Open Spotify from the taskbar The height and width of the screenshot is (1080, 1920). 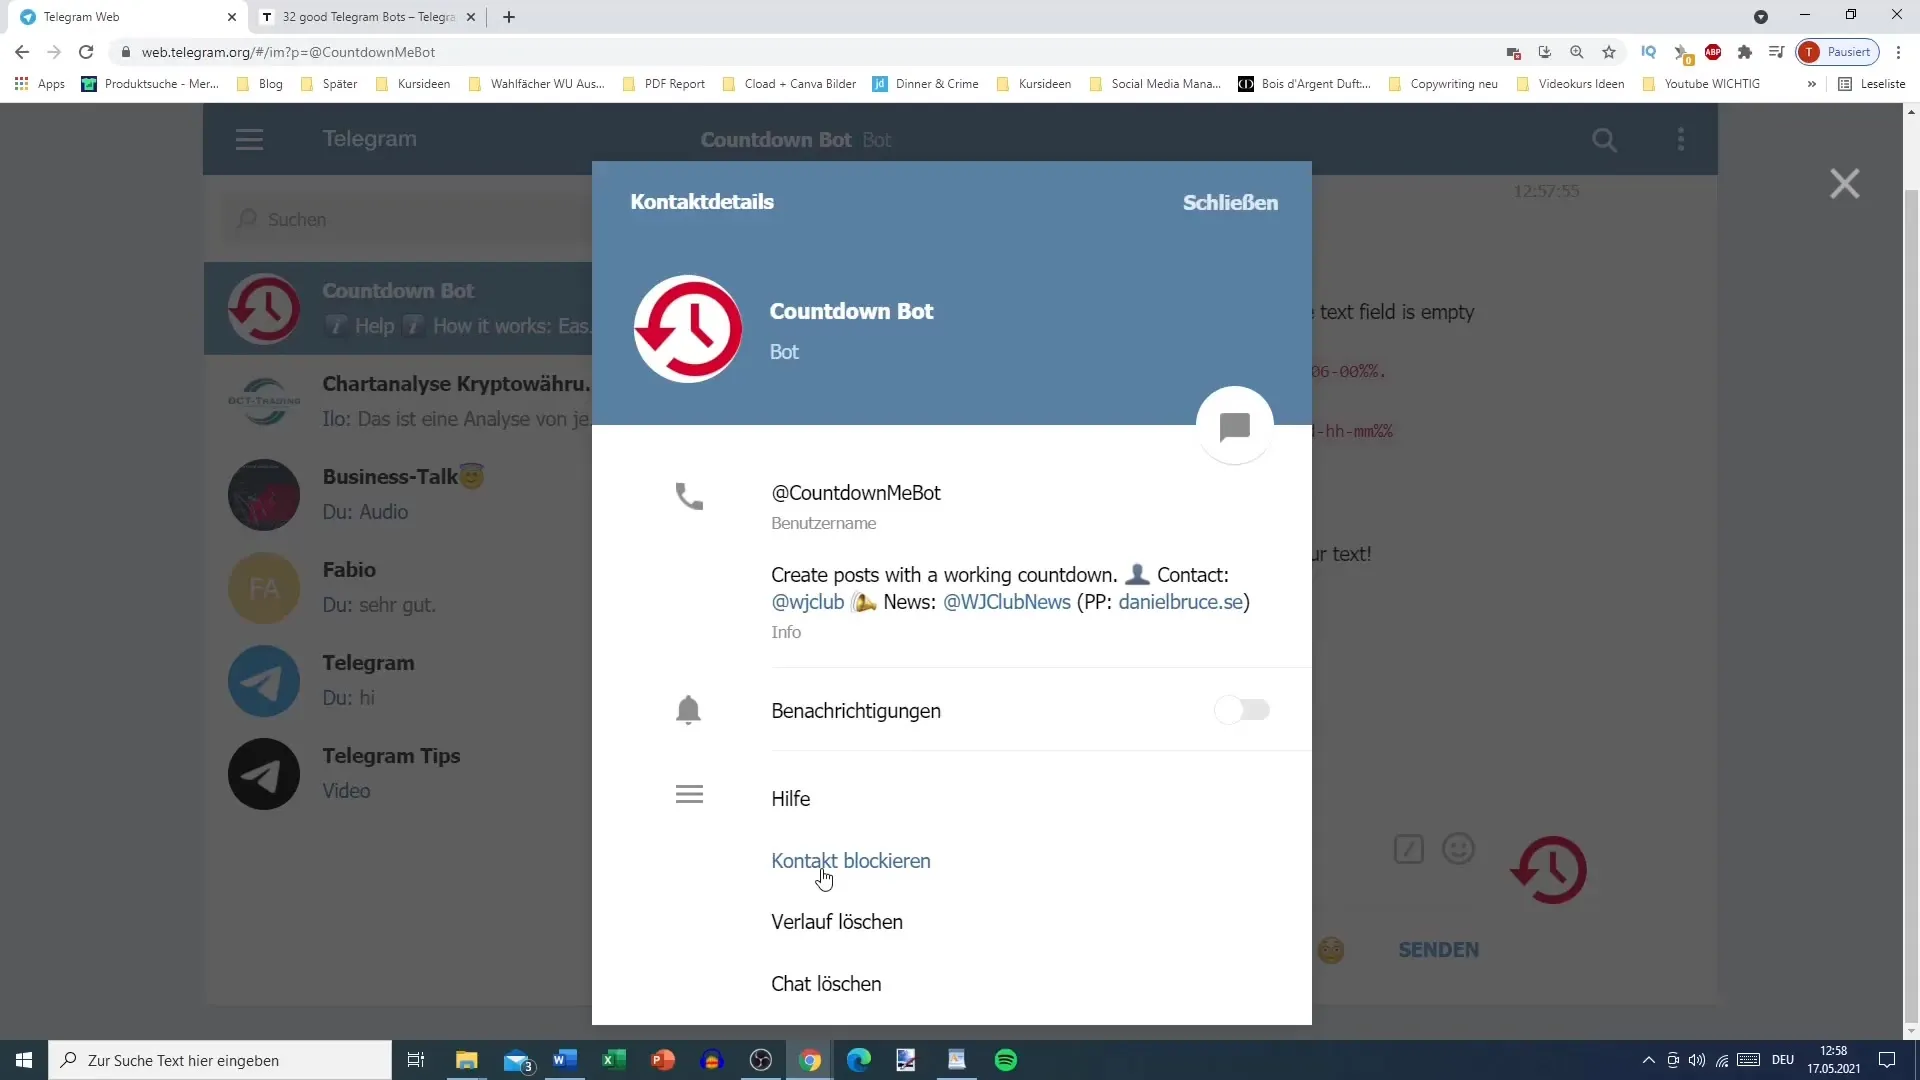tap(1006, 1060)
